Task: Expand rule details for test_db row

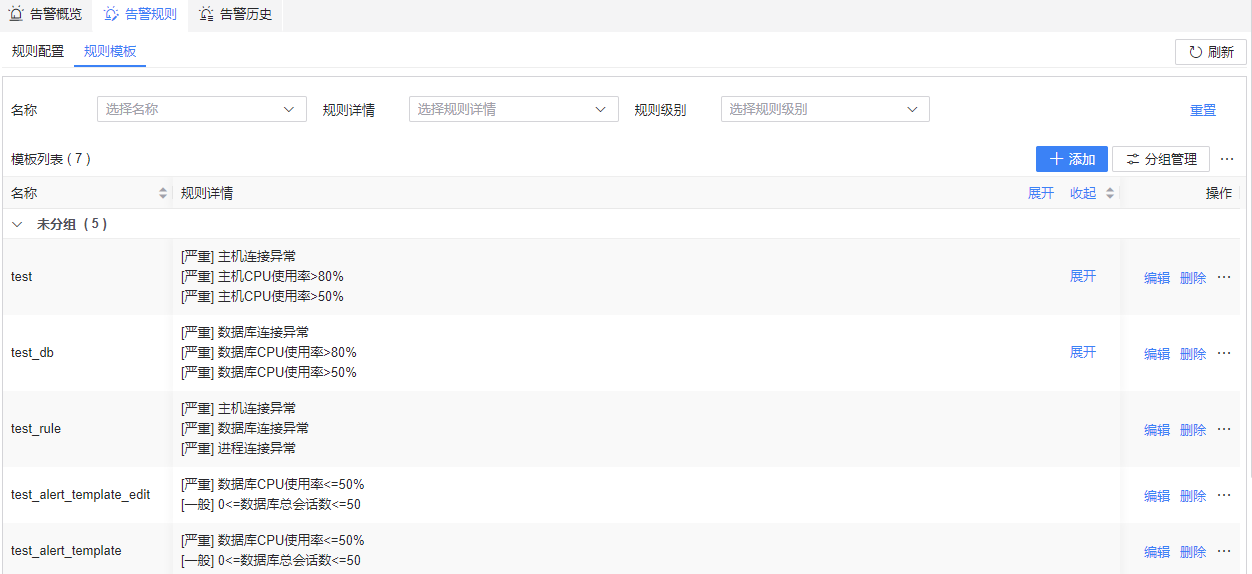Action: pos(1083,352)
